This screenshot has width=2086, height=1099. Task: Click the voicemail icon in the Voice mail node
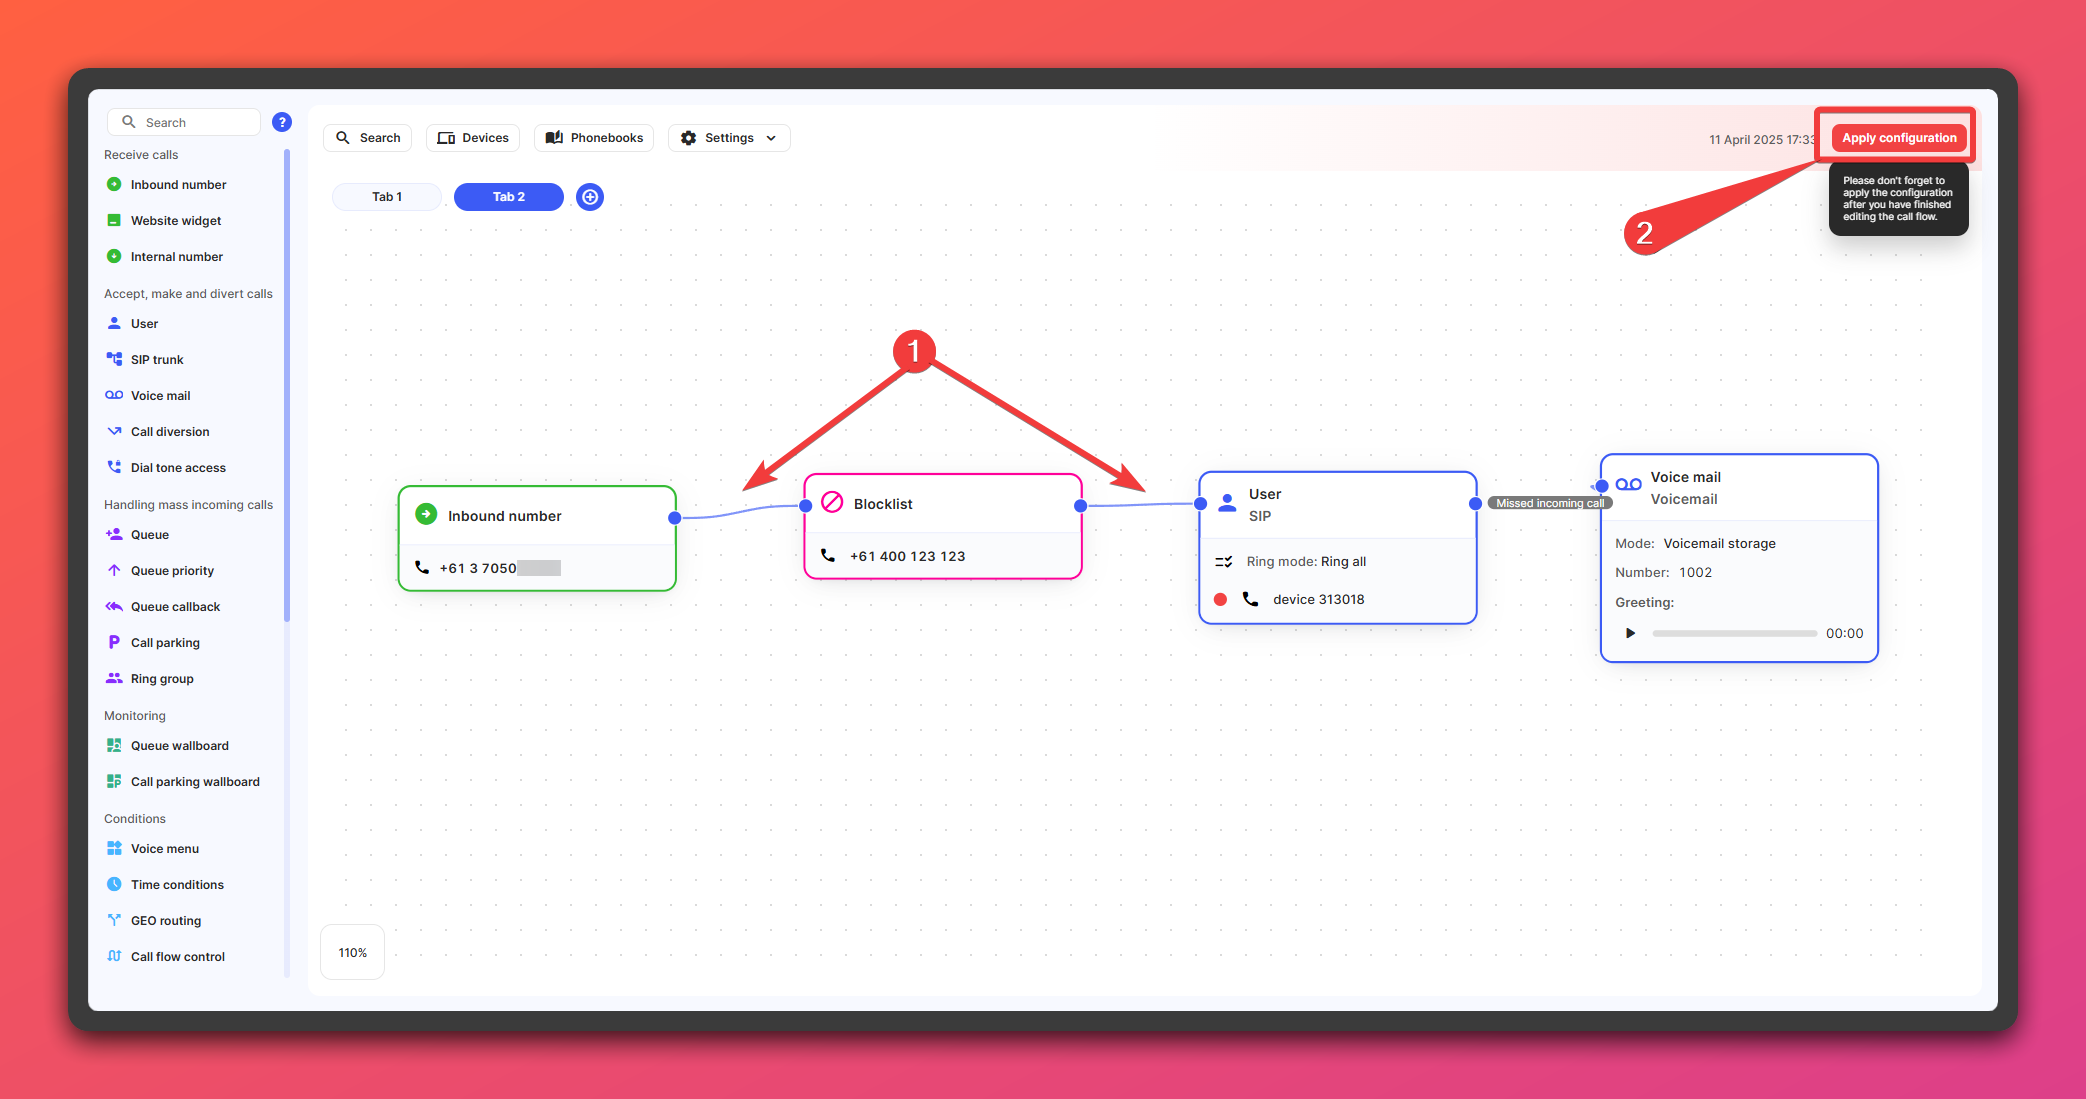point(1628,484)
